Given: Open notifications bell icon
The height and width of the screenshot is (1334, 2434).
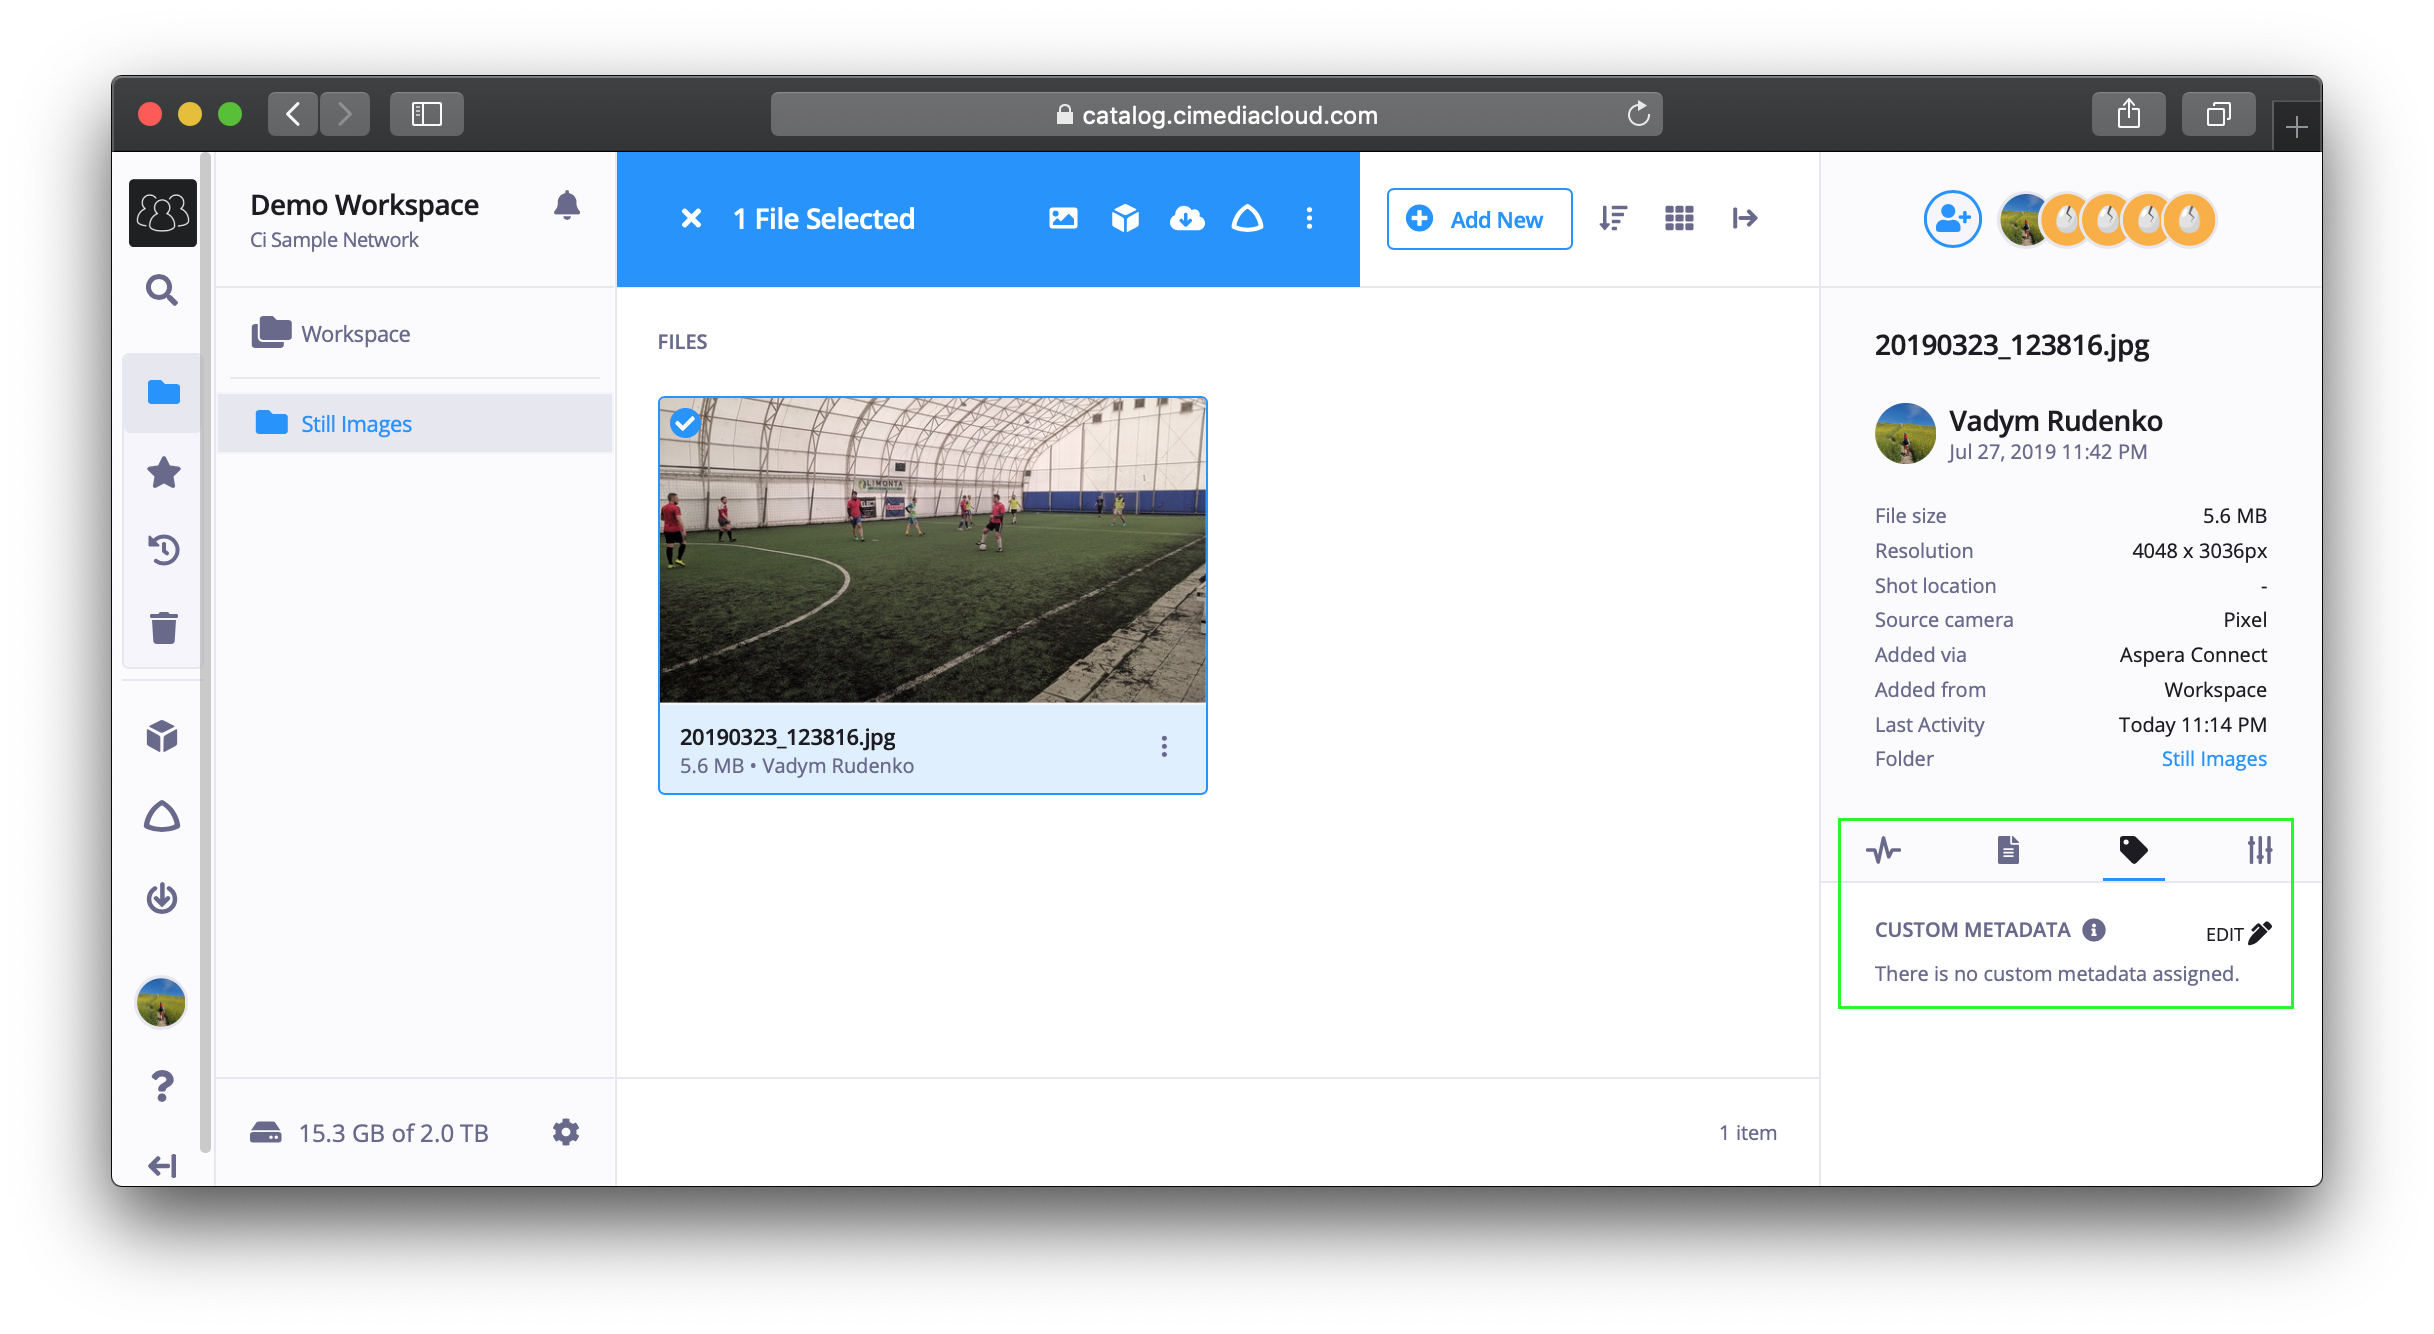Looking at the screenshot, I should [567, 205].
